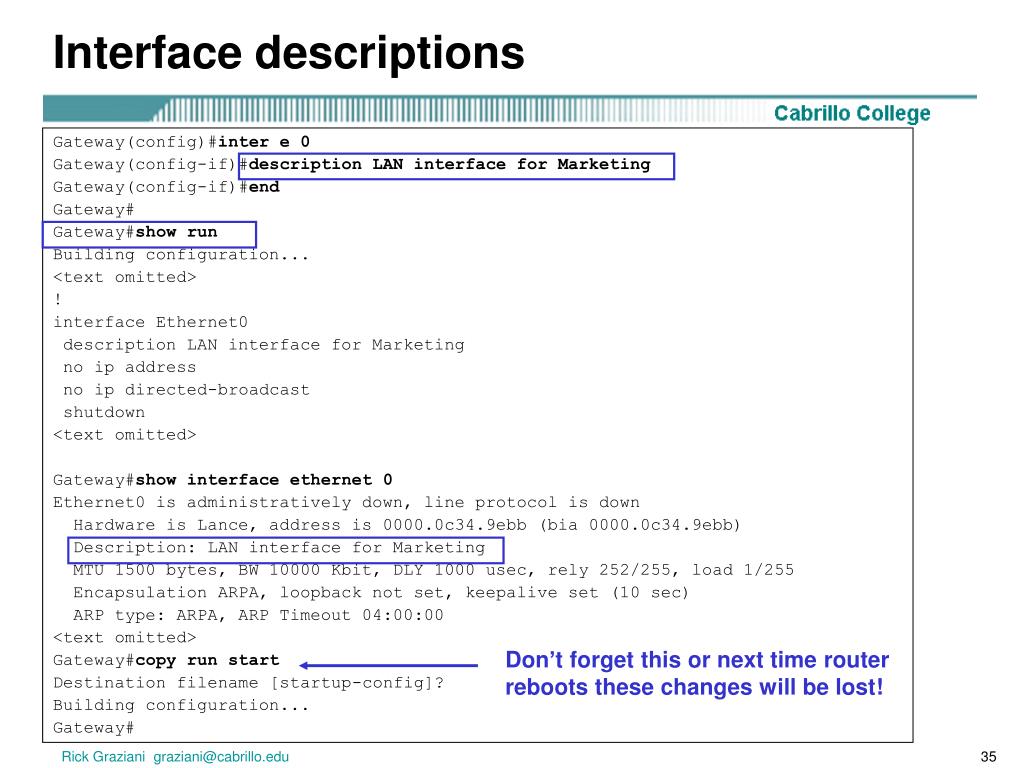
Task: Click the 'Hardware is Lance' address line
Action: (x=406, y=525)
